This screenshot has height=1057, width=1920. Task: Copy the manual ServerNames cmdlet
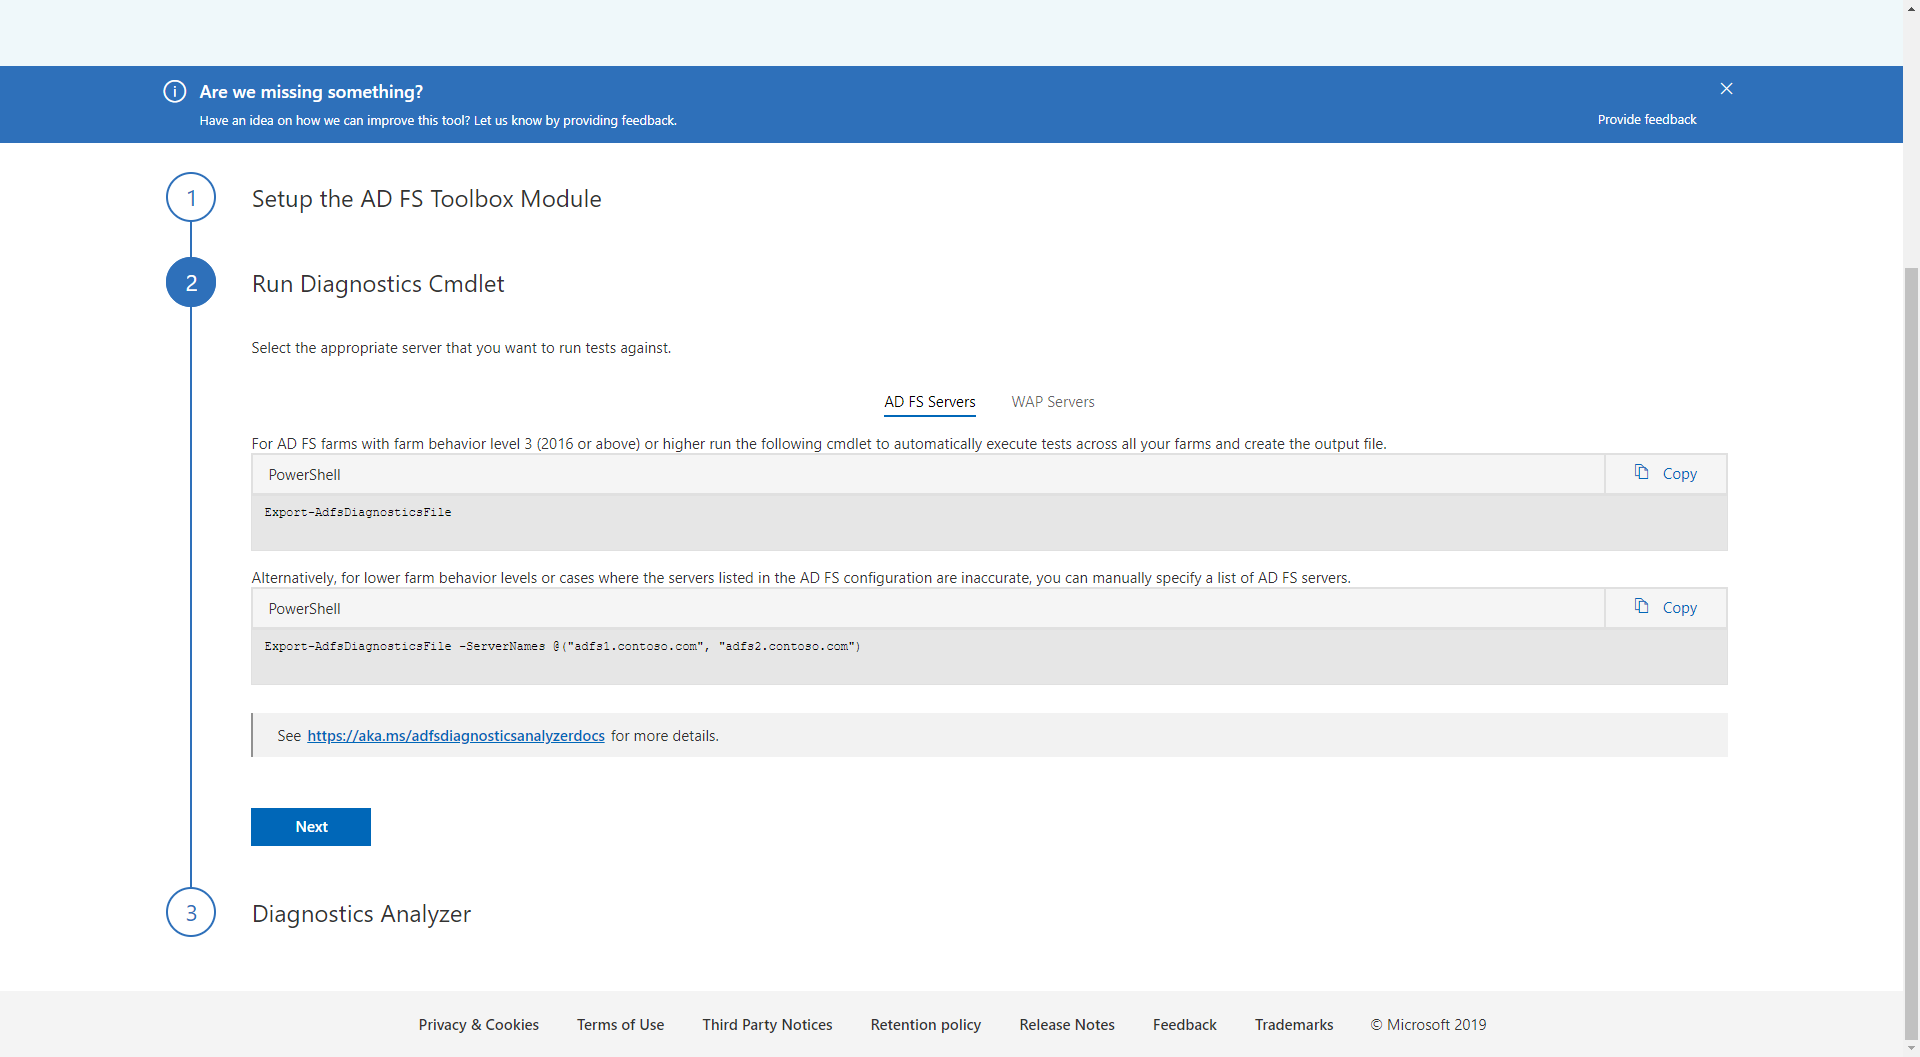pyautogui.click(x=1663, y=607)
